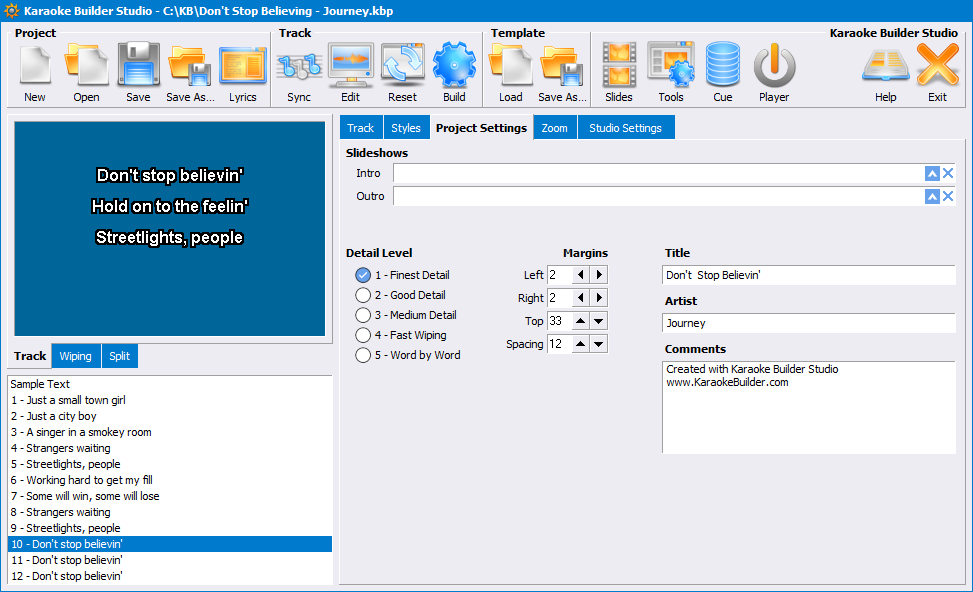Image resolution: width=973 pixels, height=592 pixels.
Task: Create a New project
Action: tap(35, 72)
